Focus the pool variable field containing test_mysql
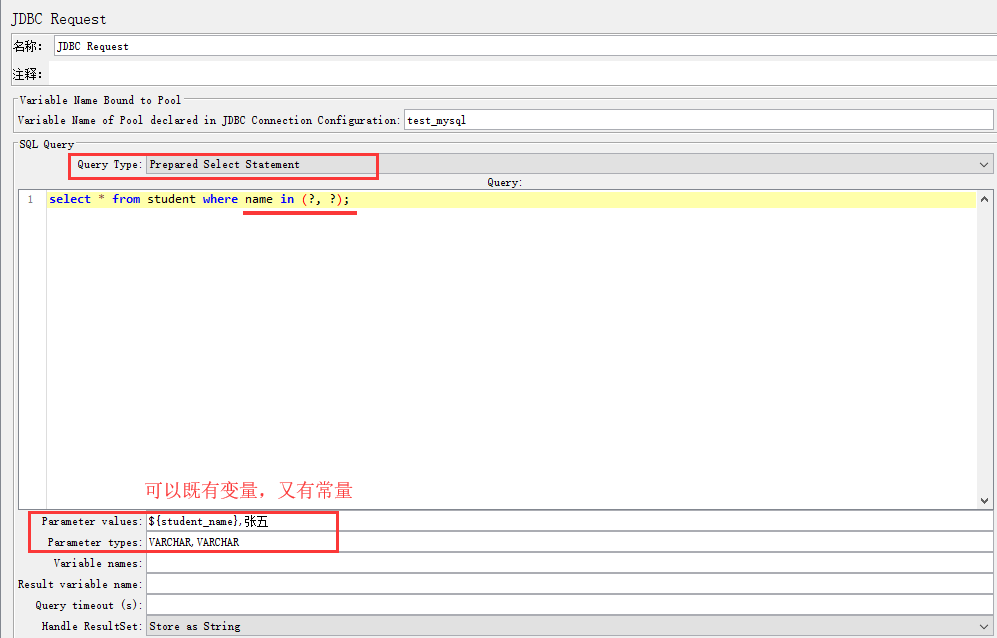997x638 pixels. (696, 120)
